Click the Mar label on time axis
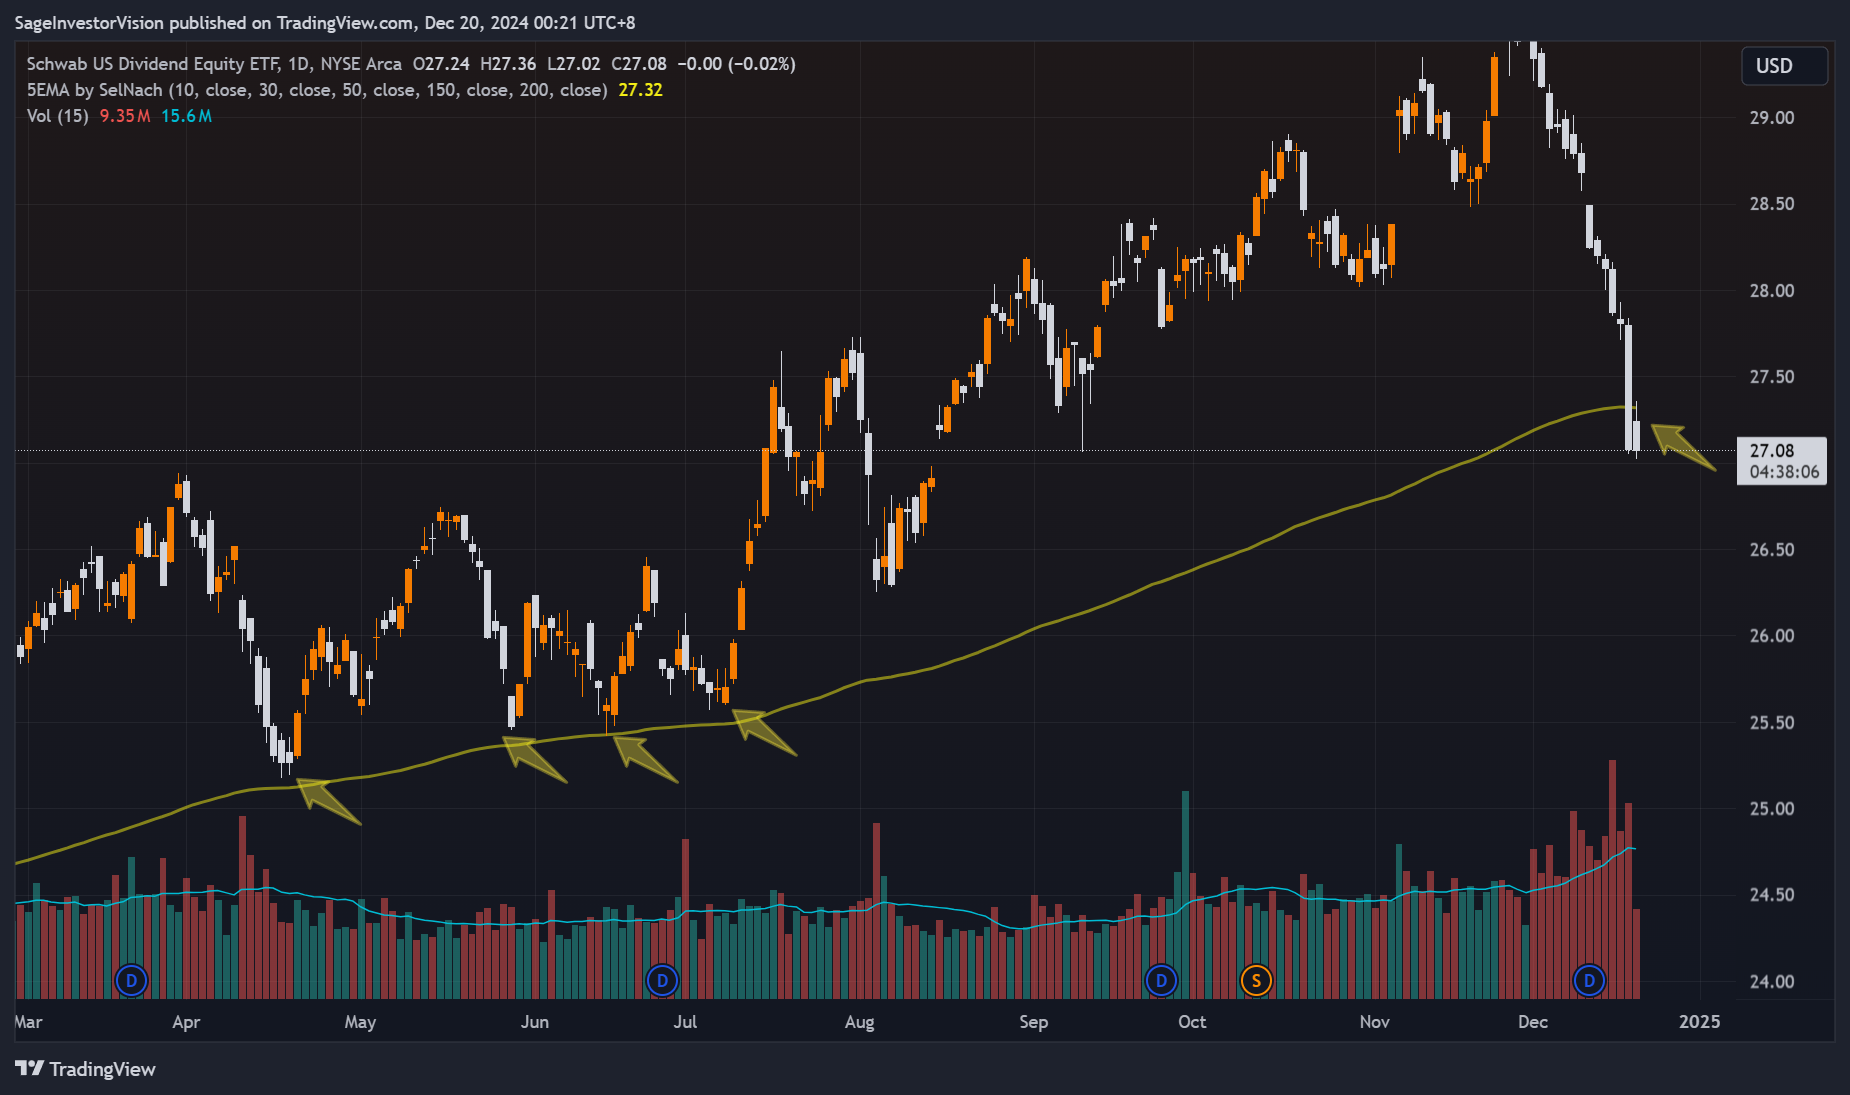 [x=29, y=1022]
